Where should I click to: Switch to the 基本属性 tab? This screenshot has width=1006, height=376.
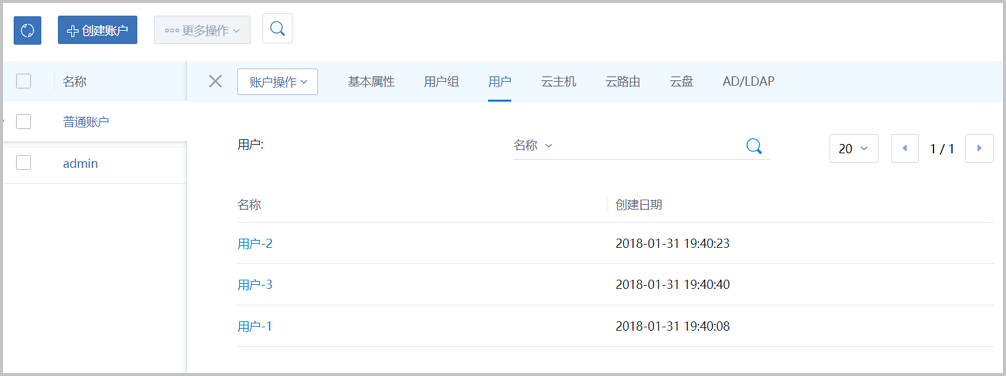point(371,81)
